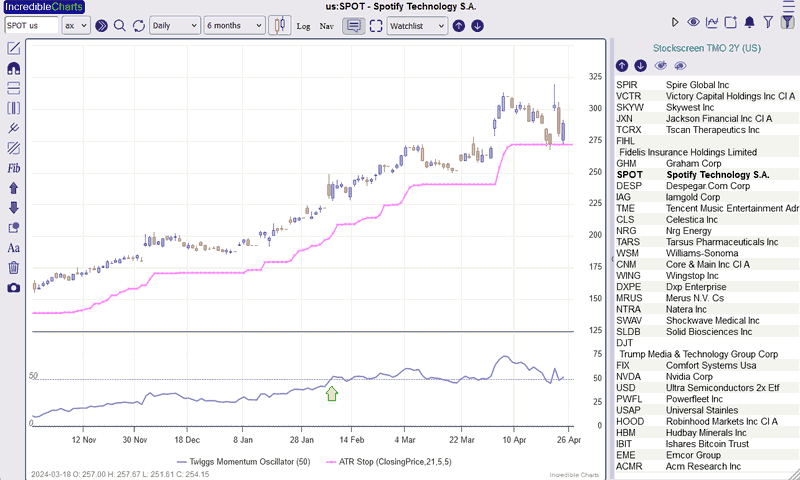Select Graham Corp row

[x=707, y=163]
